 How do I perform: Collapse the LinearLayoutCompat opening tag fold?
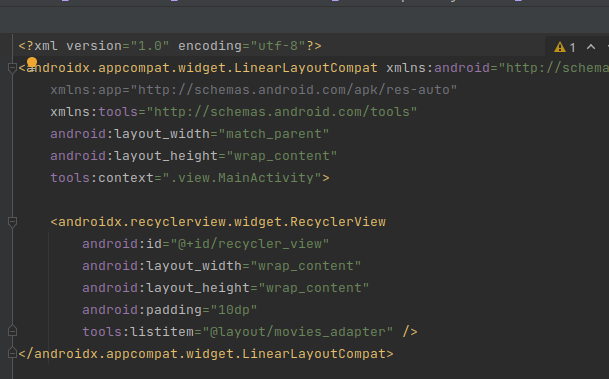click(12, 68)
